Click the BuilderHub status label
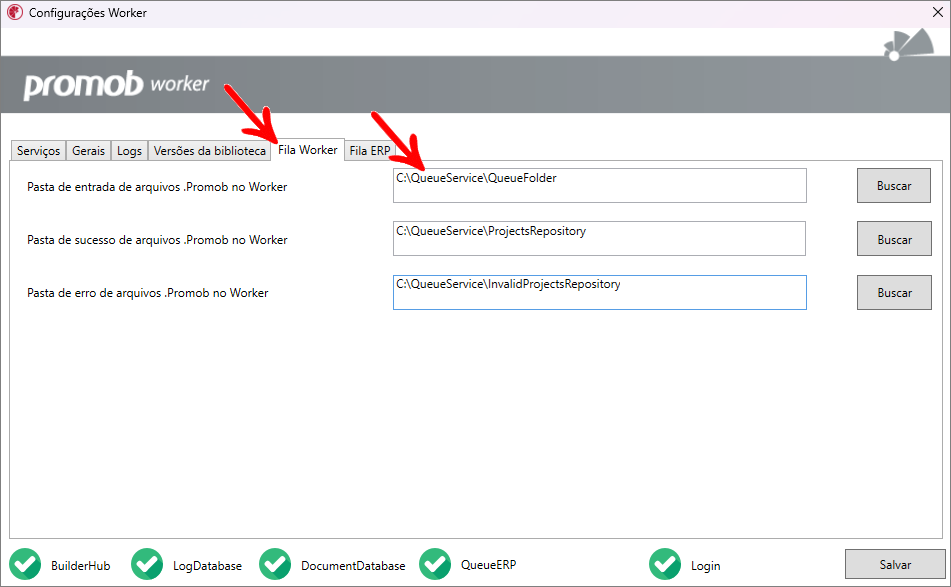The width and height of the screenshot is (951, 587). pos(81,566)
